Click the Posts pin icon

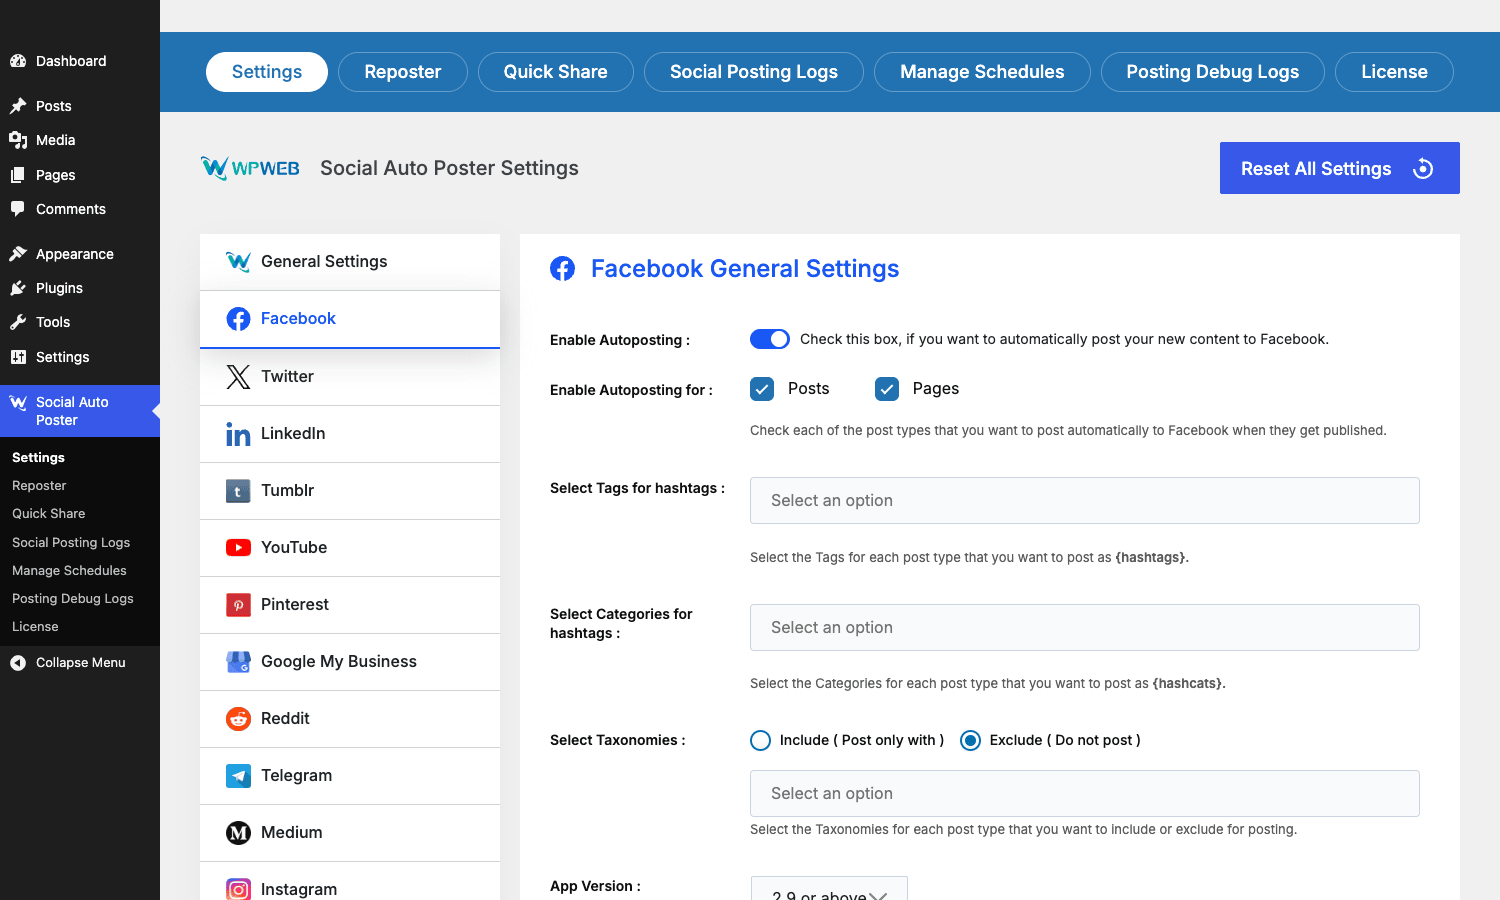pyautogui.click(x=18, y=106)
